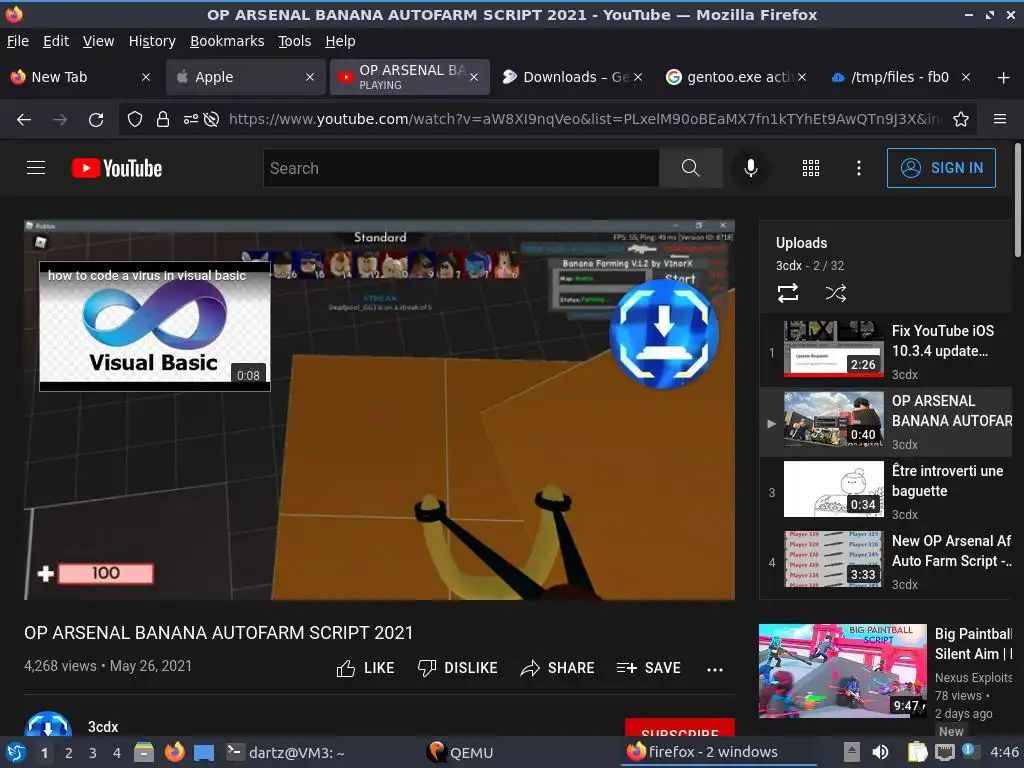The width and height of the screenshot is (1024, 768).
Task: Open the 3cdx channel avatar
Action: coord(48,724)
